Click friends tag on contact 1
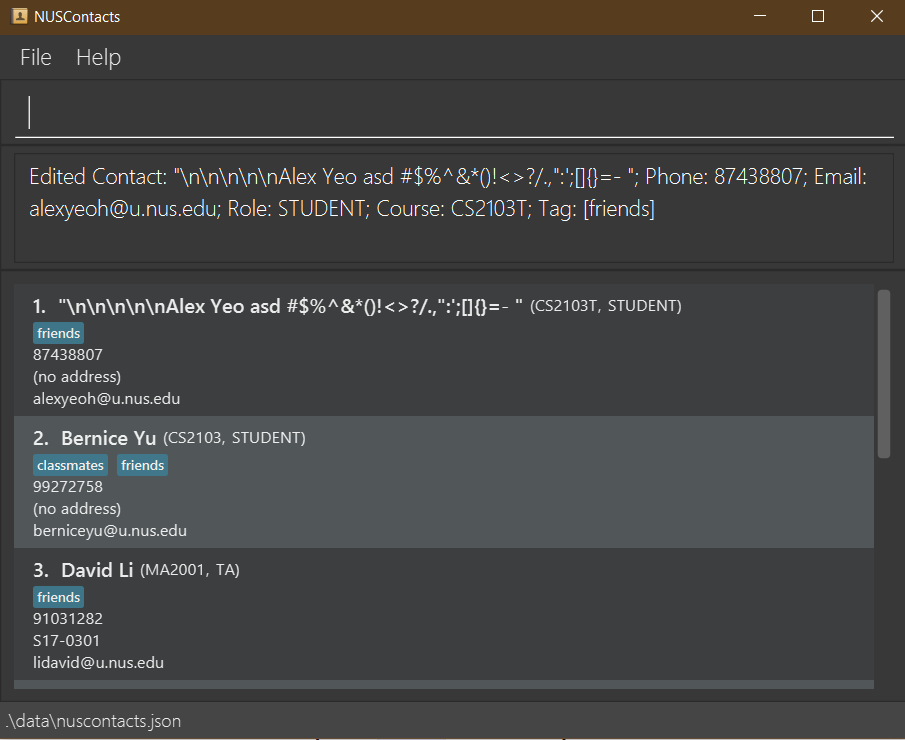 (x=58, y=333)
